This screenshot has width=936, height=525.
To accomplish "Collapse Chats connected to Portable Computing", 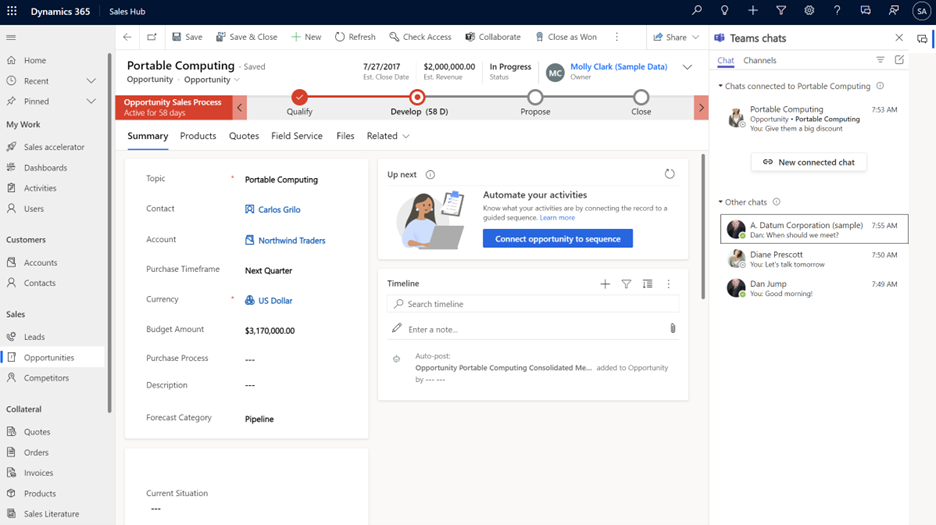I will pyautogui.click(x=721, y=86).
